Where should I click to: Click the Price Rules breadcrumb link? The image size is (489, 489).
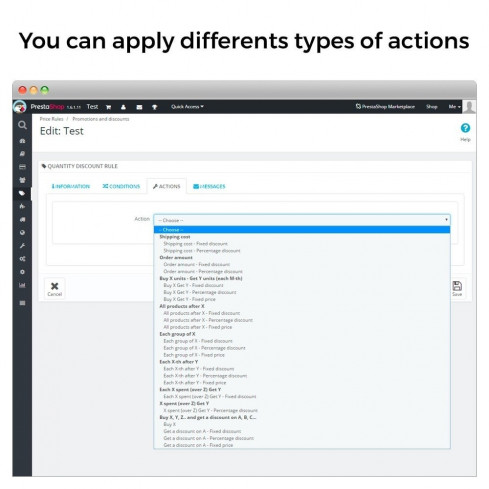pos(51,119)
